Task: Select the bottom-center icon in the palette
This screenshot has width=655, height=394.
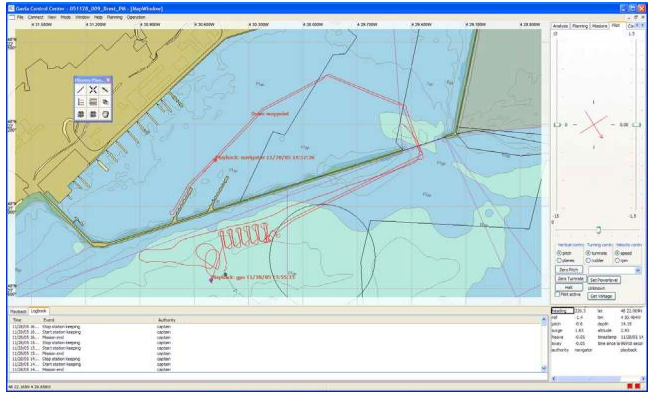Action: (x=93, y=114)
